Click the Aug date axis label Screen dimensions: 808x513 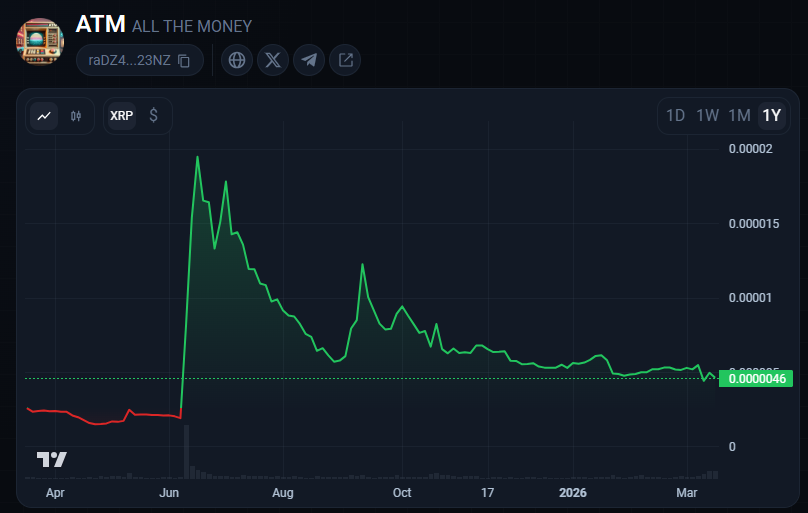283,493
